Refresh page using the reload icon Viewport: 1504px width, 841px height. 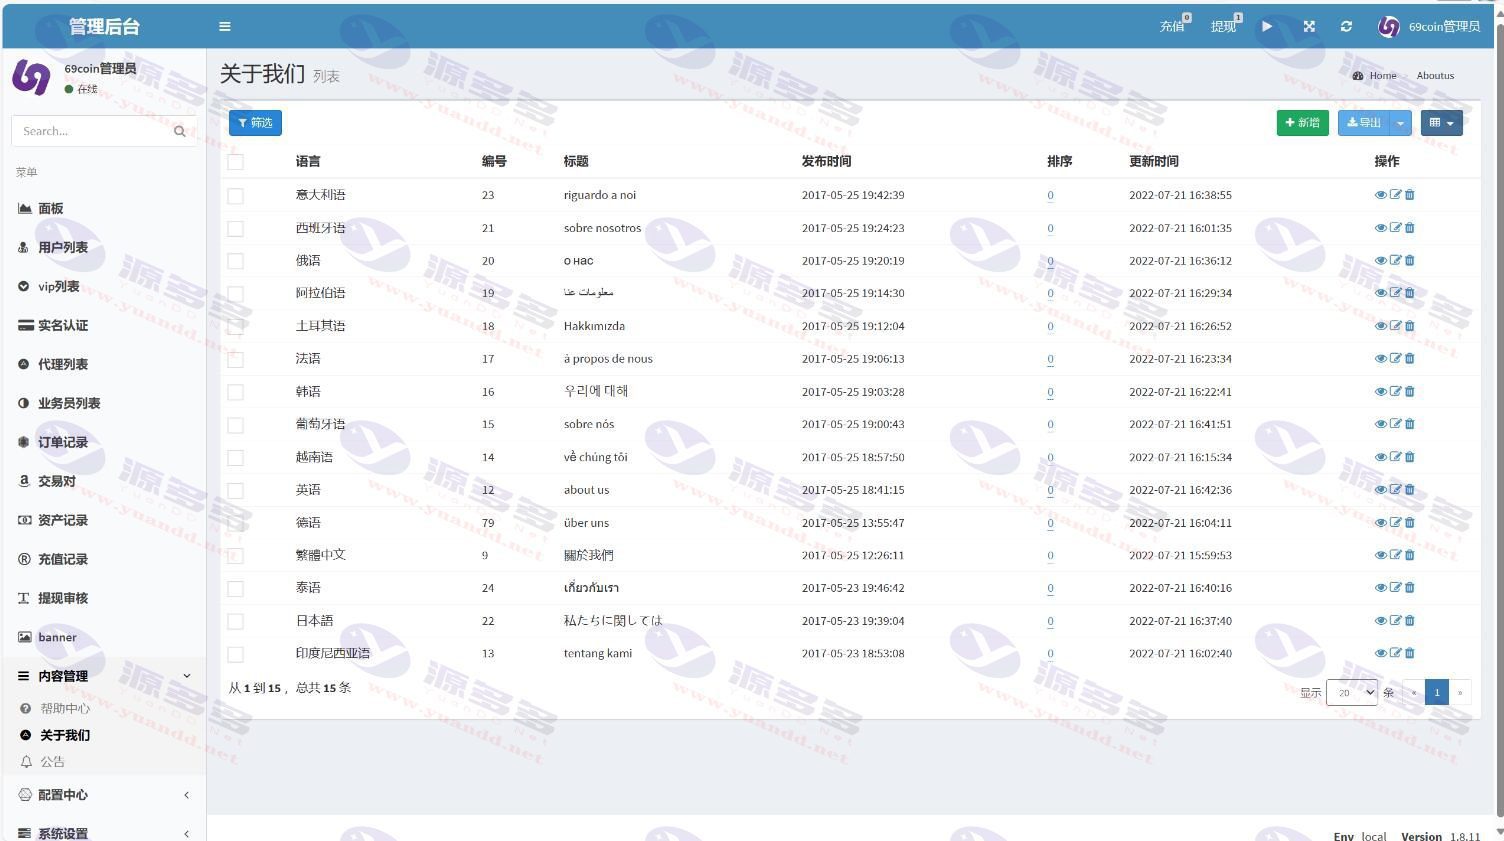(1346, 26)
